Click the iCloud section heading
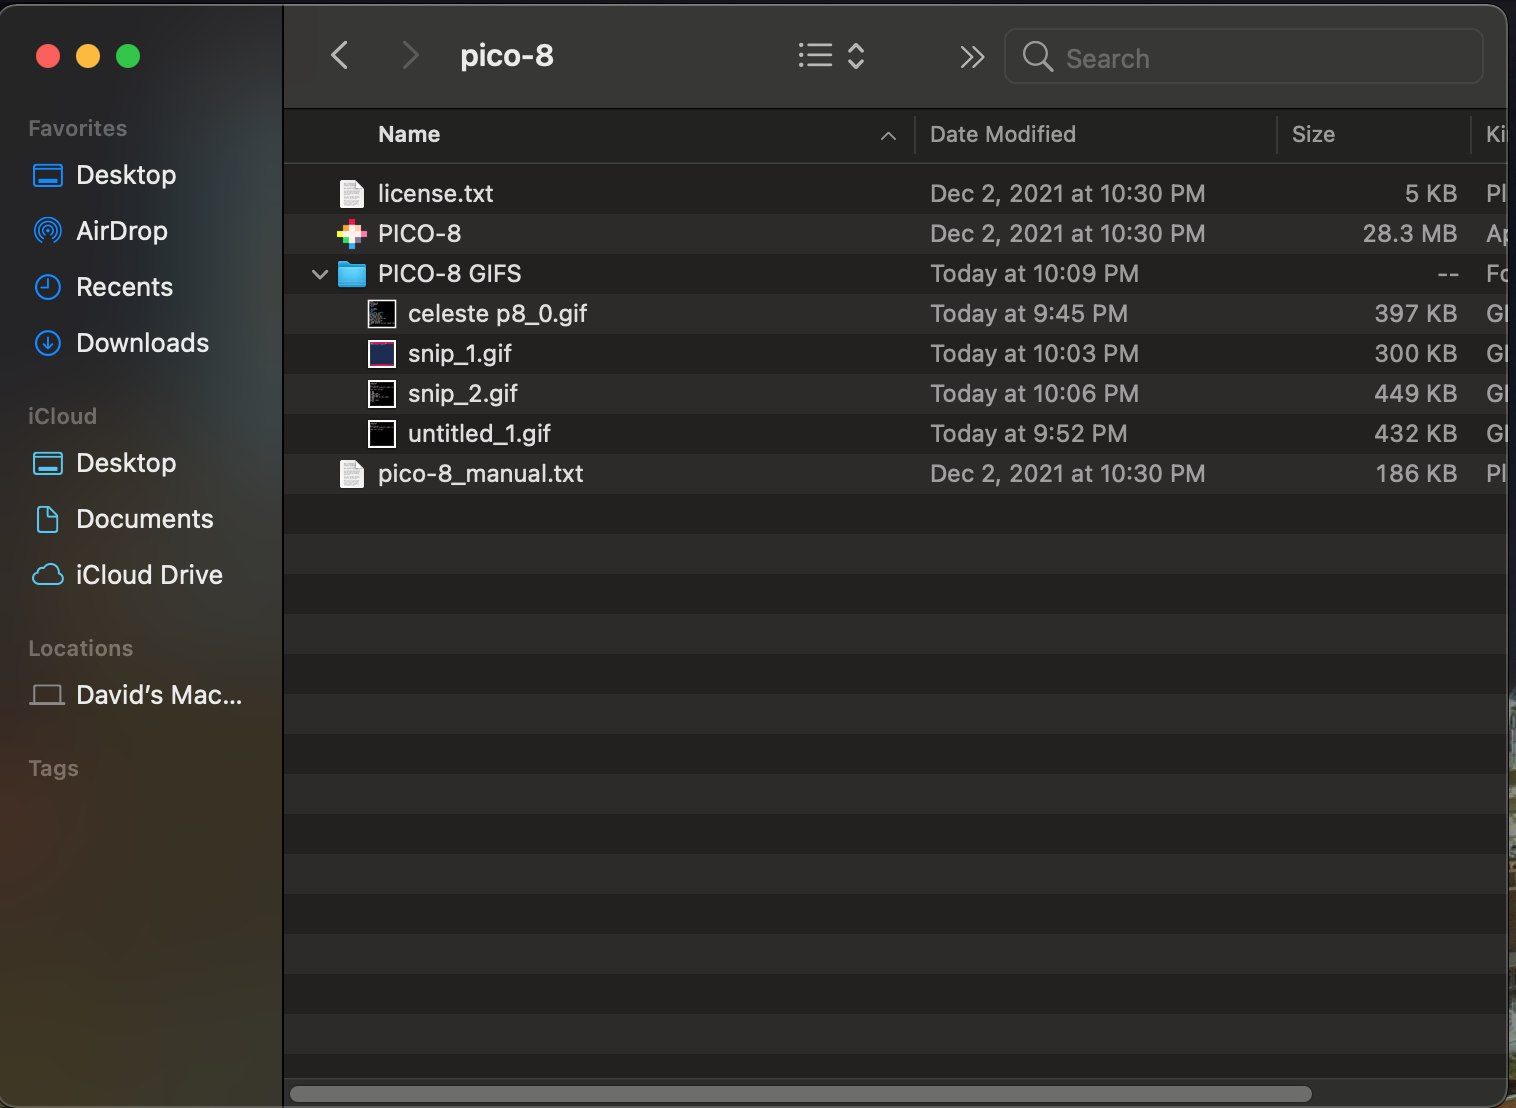Image resolution: width=1516 pixels, height=1108 pixels. (x=62, y=416)
